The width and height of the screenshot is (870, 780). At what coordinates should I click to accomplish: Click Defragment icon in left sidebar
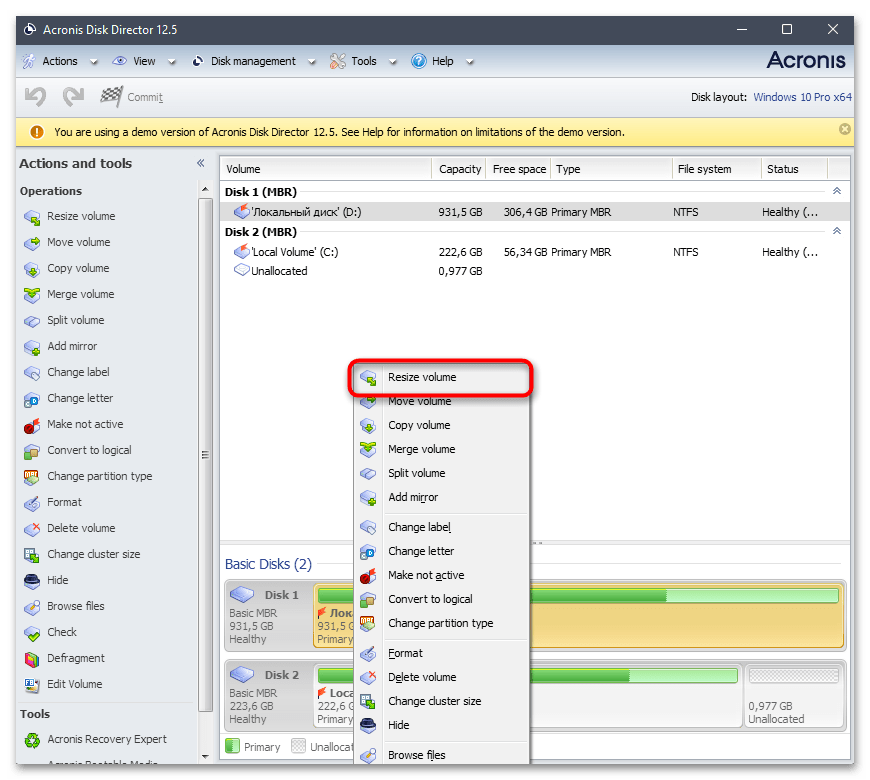pyautogui.click(x=31, y=659)
